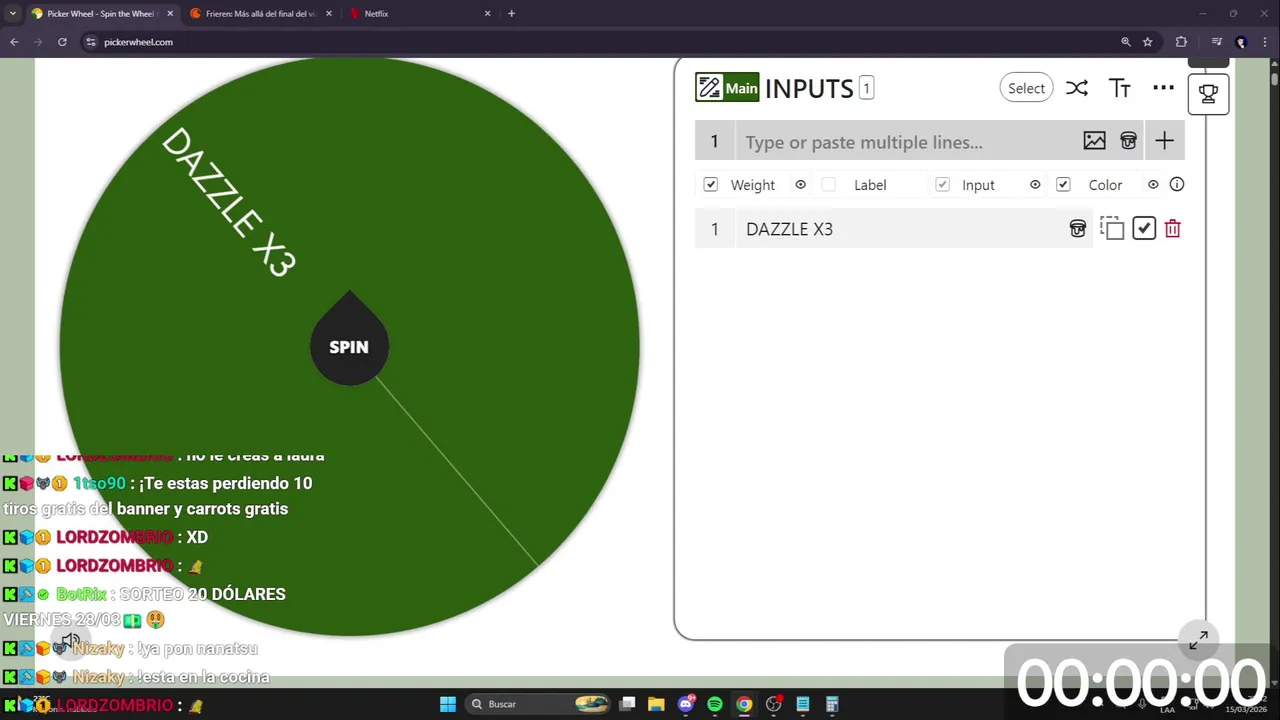Switch to the Frieren browser tab
1280x720 pixels.
[x=260, y=14]
